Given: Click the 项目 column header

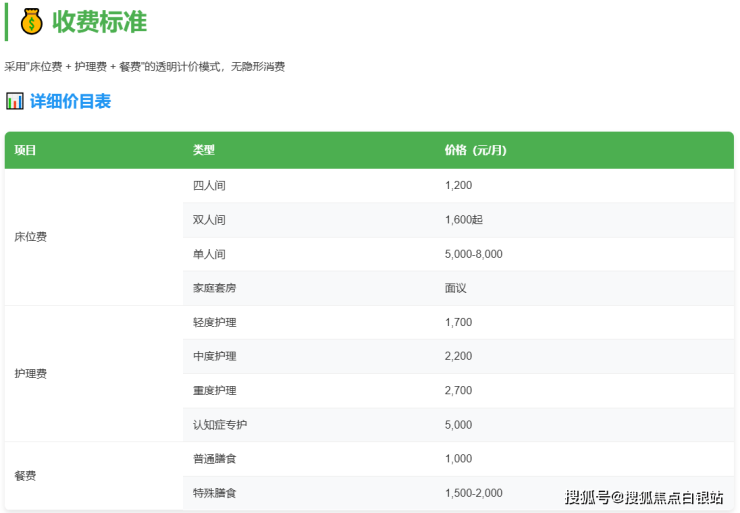Looking at the screenshot, I should tap(25, 150).
